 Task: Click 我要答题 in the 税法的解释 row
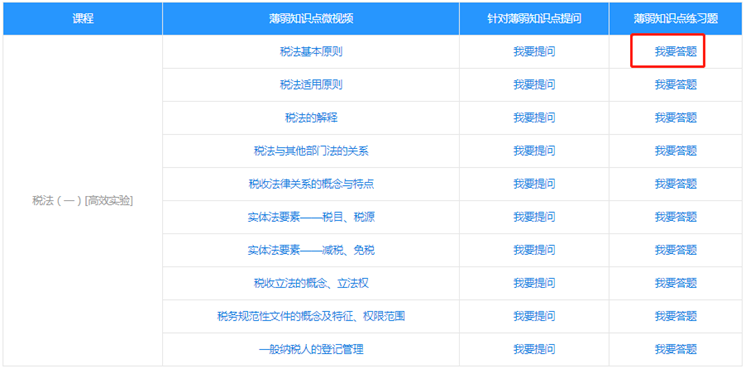coord(676,118)
